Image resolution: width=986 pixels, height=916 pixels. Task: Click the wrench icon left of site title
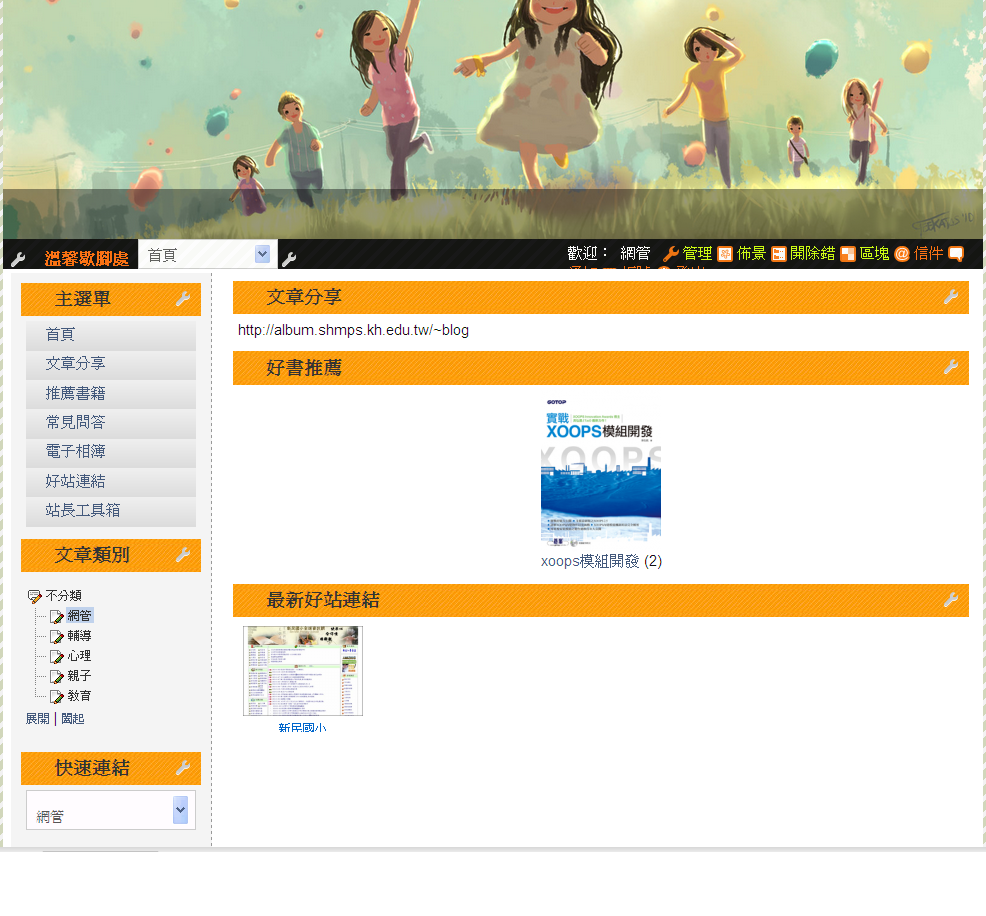click(x=18, y=259)
